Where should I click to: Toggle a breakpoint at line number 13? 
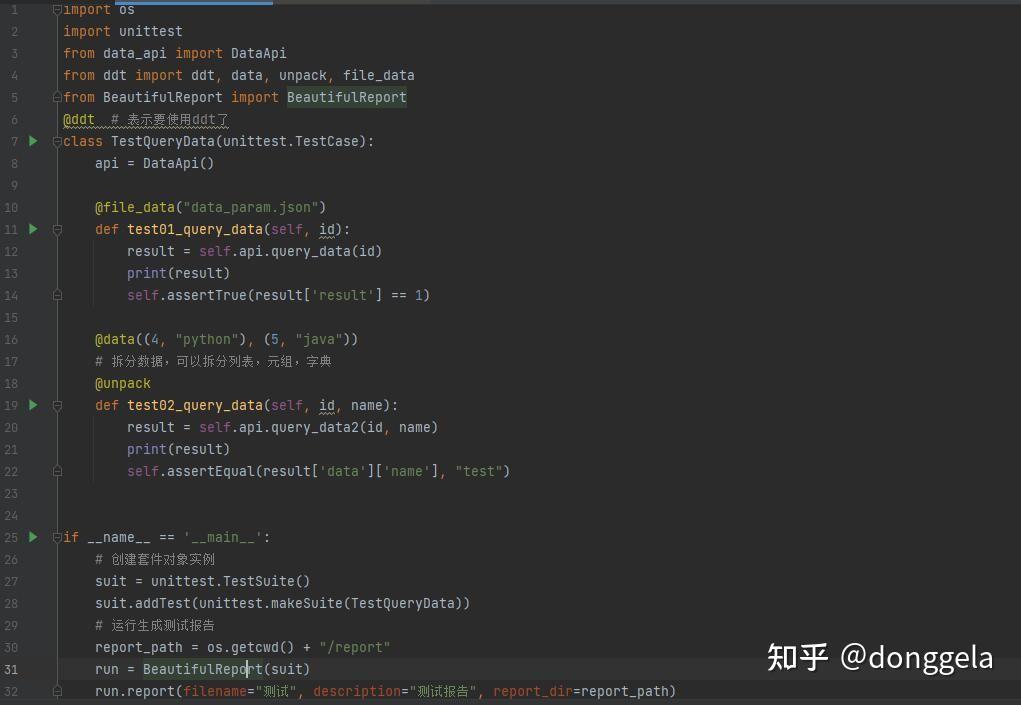click(11, 273)
